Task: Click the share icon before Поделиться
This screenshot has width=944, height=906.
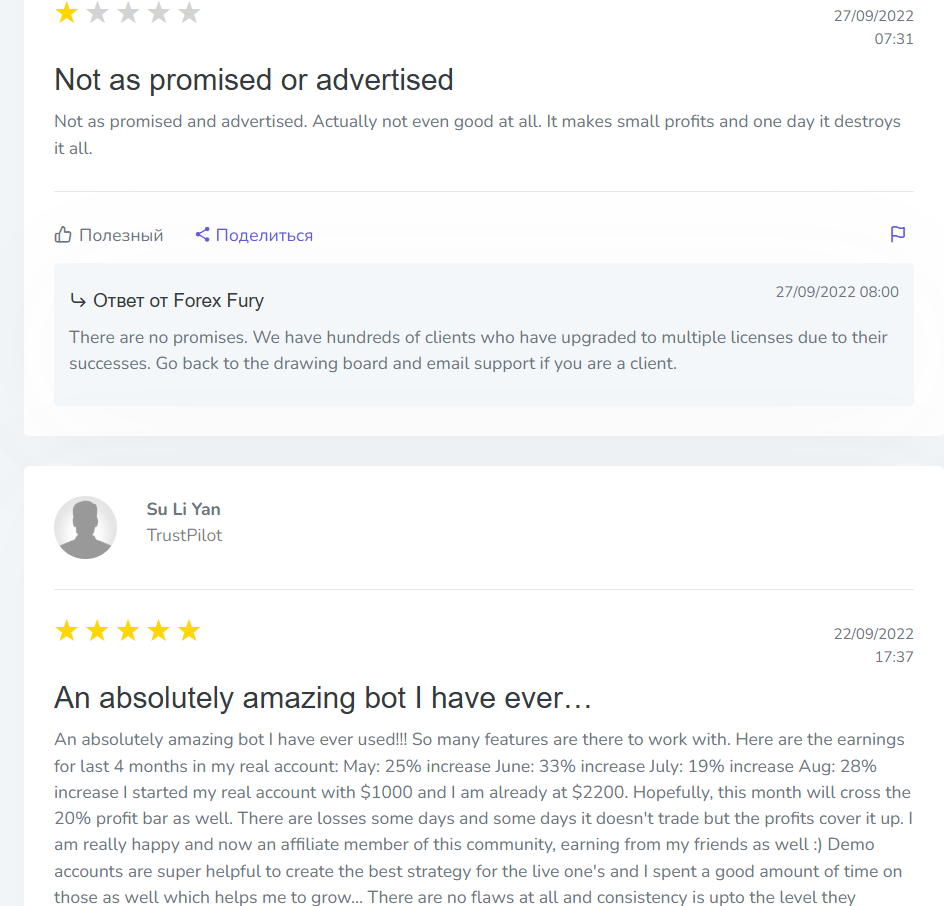Action: [x=202, y=235]
